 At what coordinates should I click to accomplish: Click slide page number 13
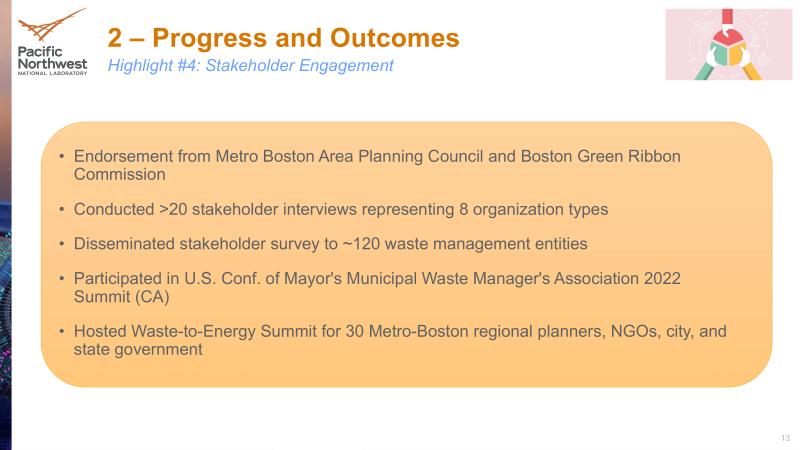785,438
